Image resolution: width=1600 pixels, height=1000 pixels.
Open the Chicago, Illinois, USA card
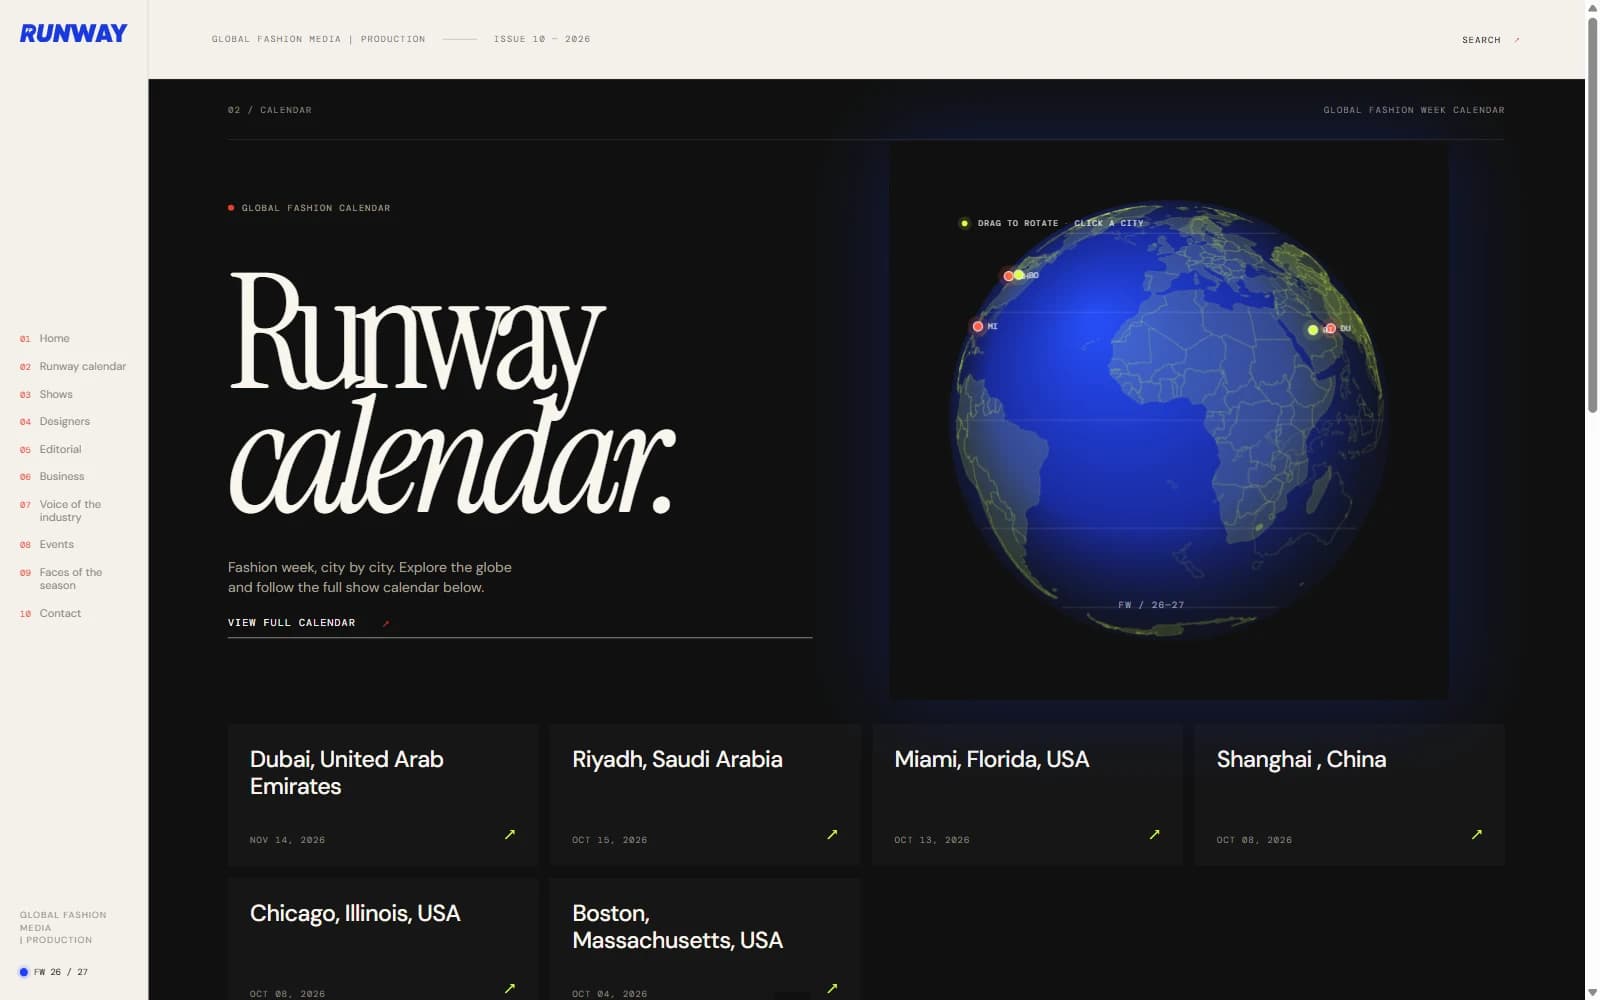point(383,939)
